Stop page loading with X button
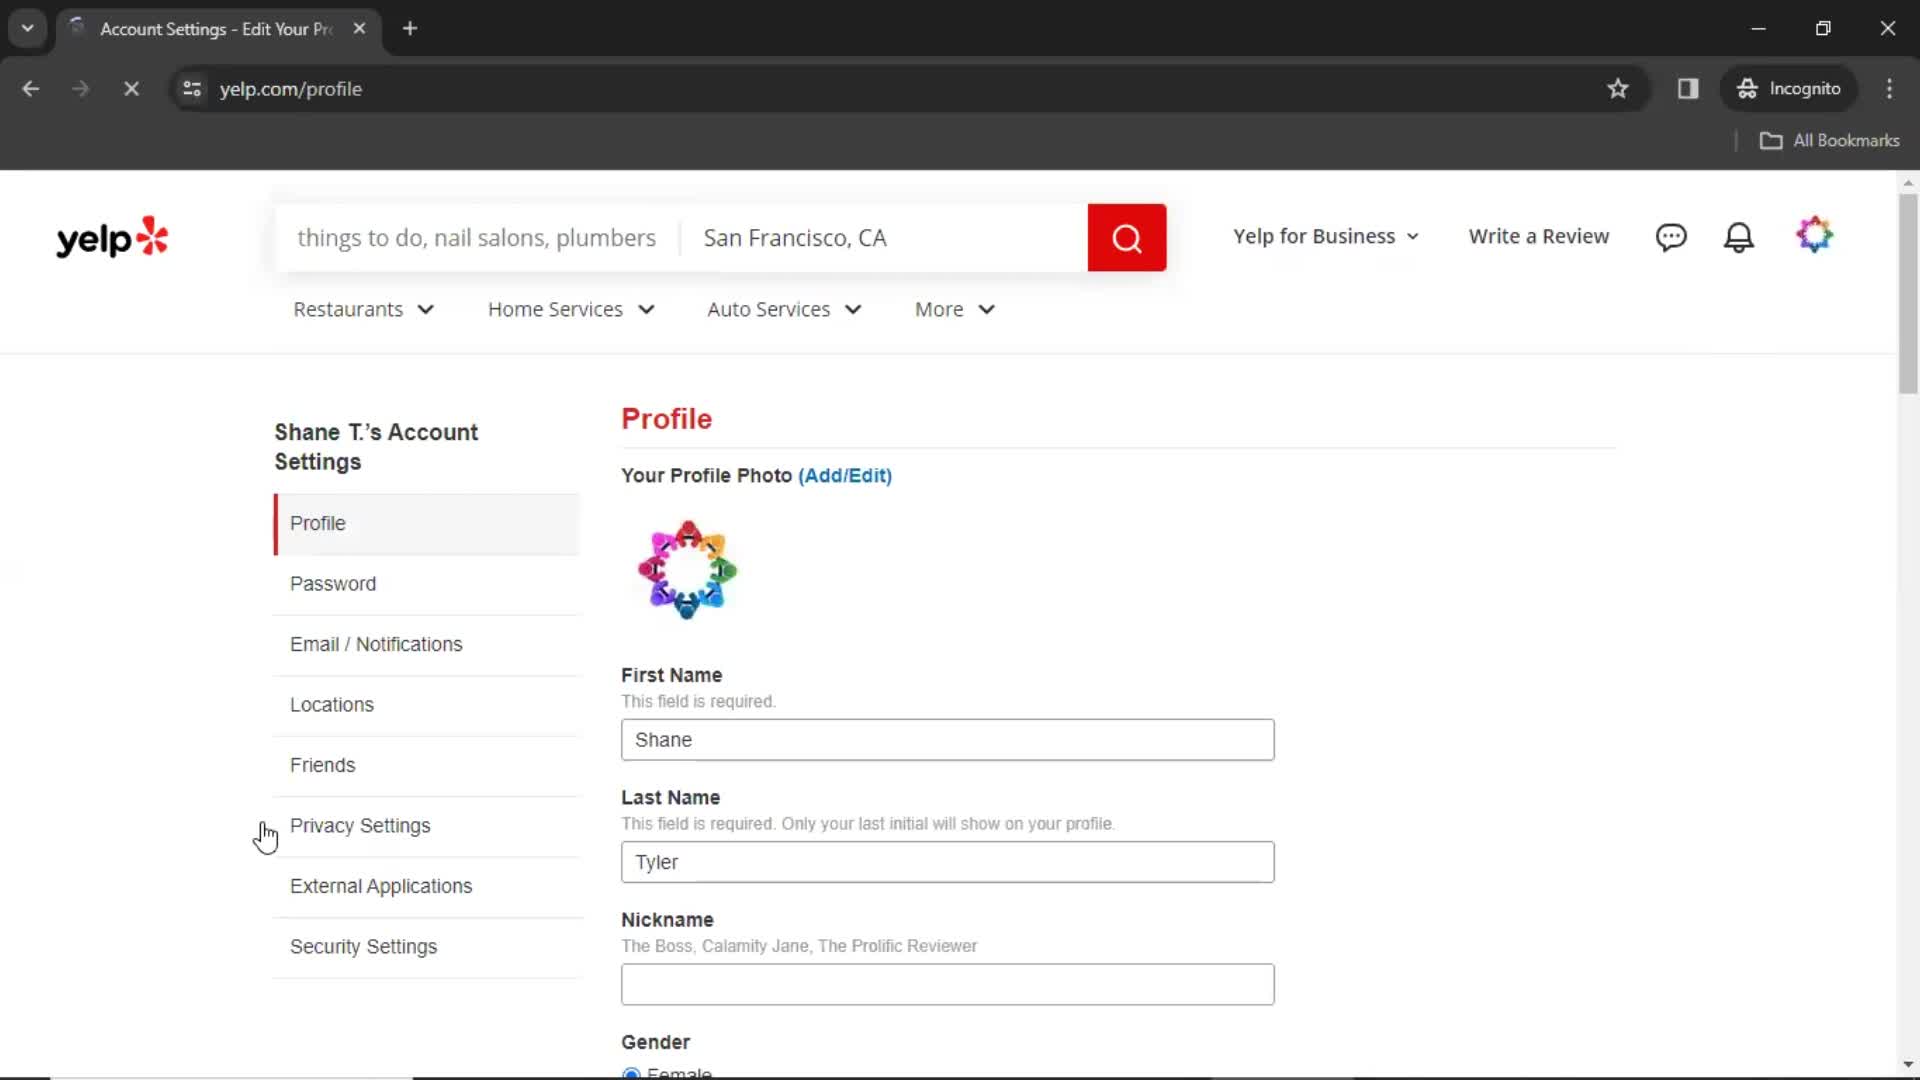1920x1080 pixels. pos(131,89)
